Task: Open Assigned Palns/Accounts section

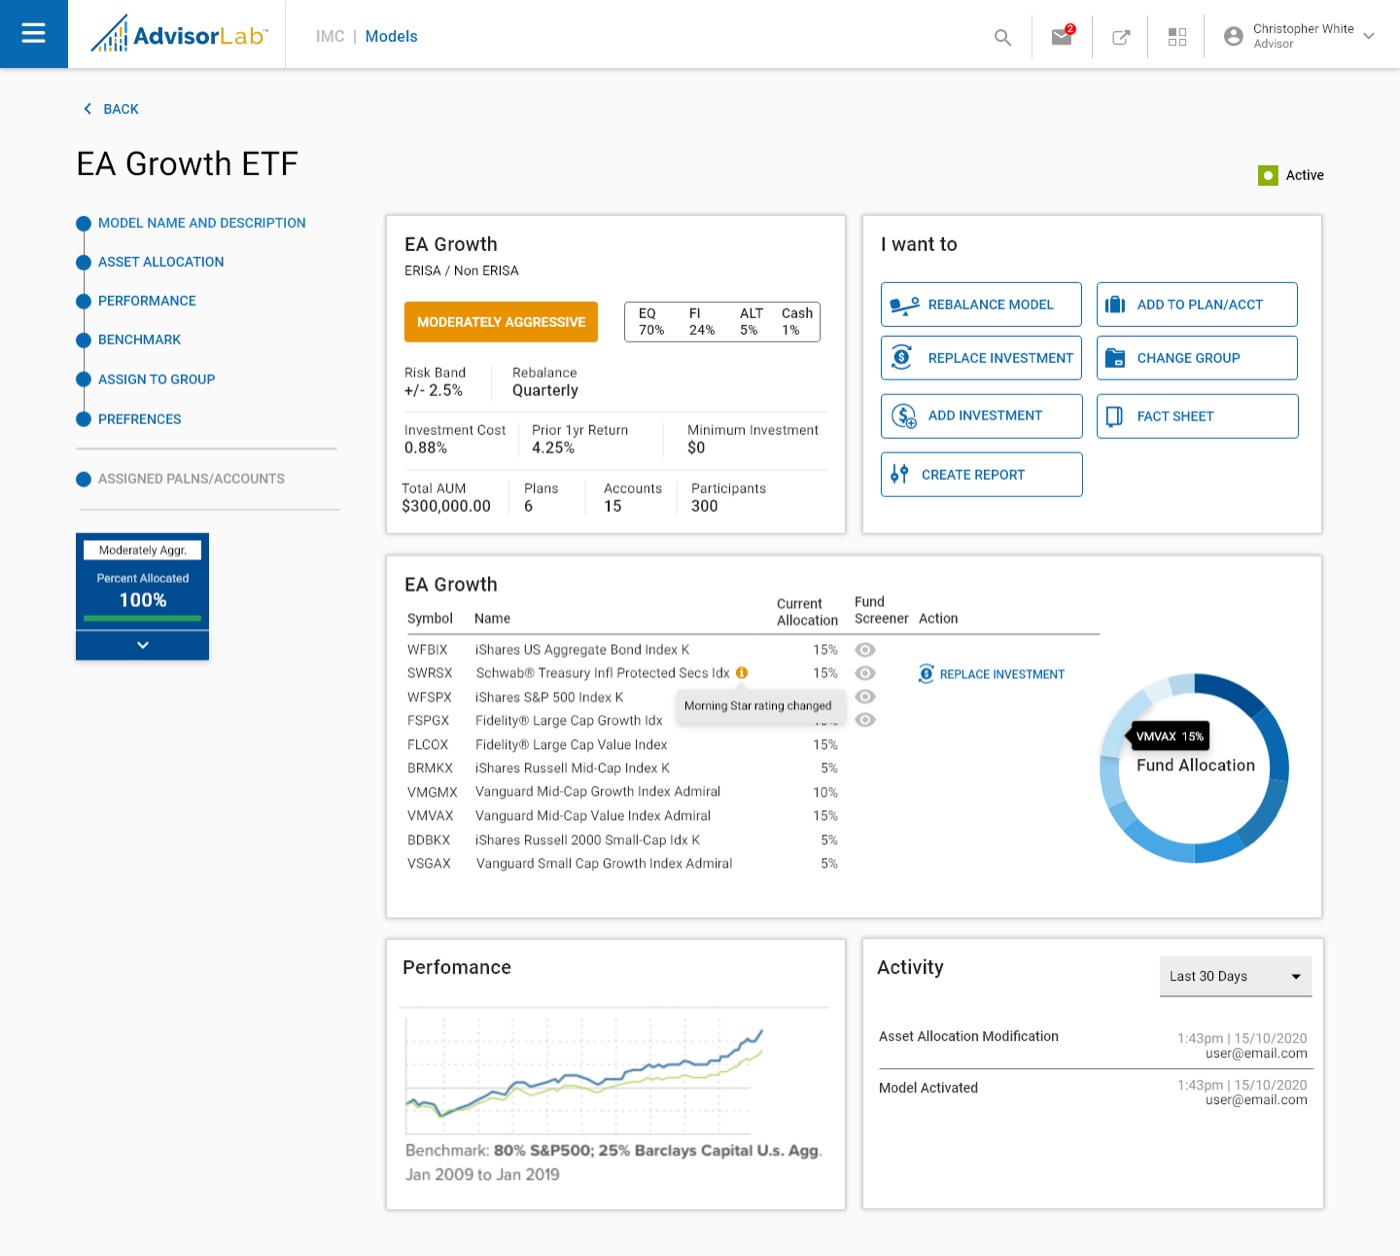Action: [191, 479]
